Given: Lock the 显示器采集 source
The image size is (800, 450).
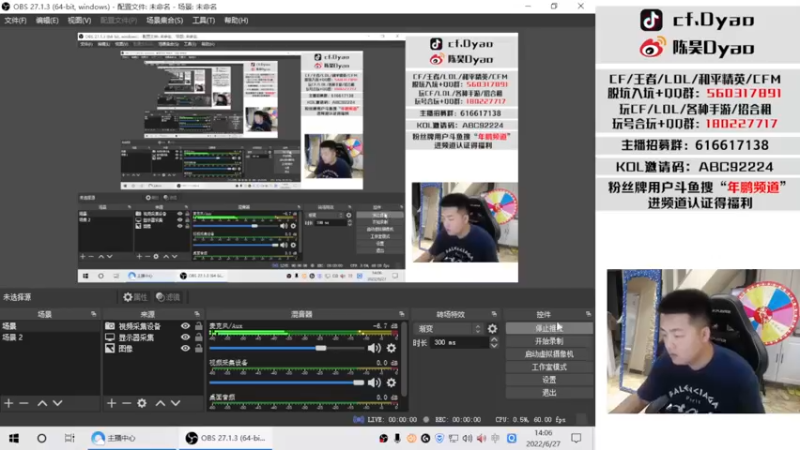Looking at the screenshot, I should [x=198, y=337].
